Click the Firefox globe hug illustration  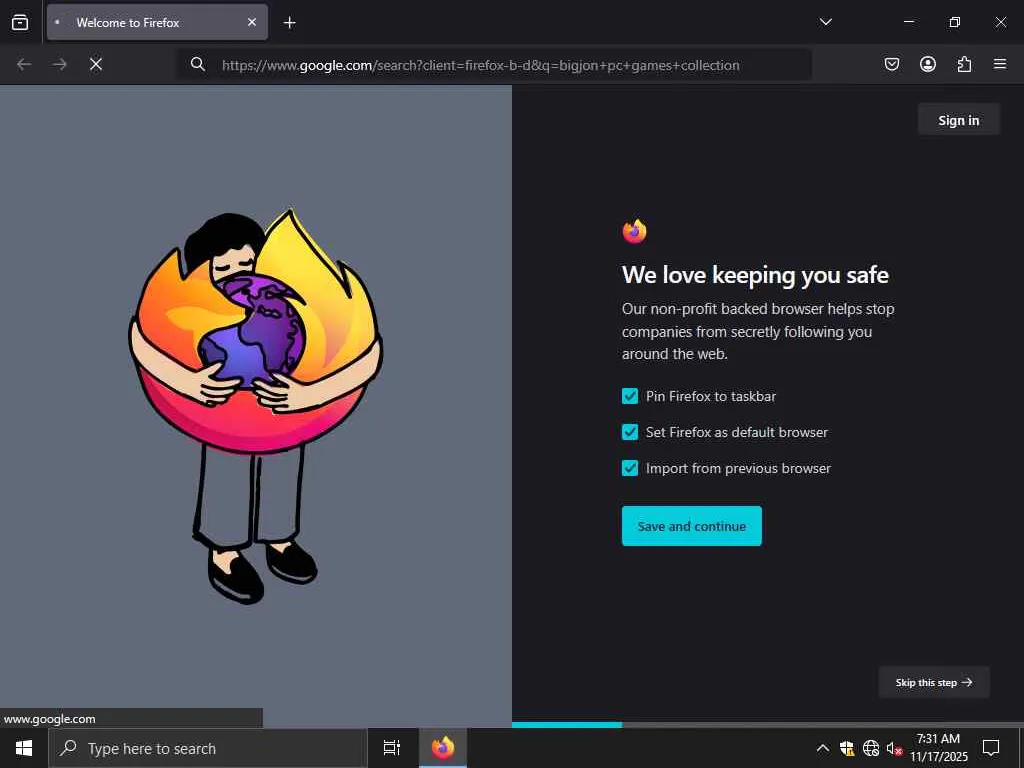pos(255,406)
